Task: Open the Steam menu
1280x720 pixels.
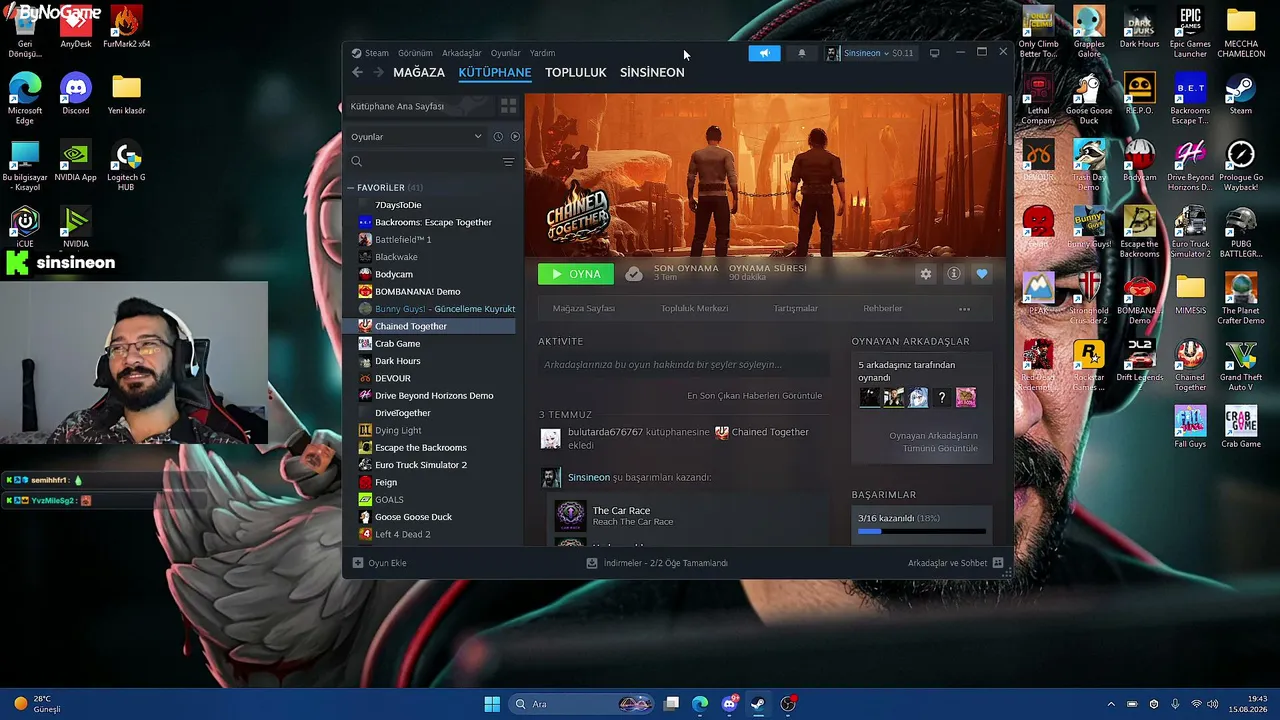Action: 377,53
